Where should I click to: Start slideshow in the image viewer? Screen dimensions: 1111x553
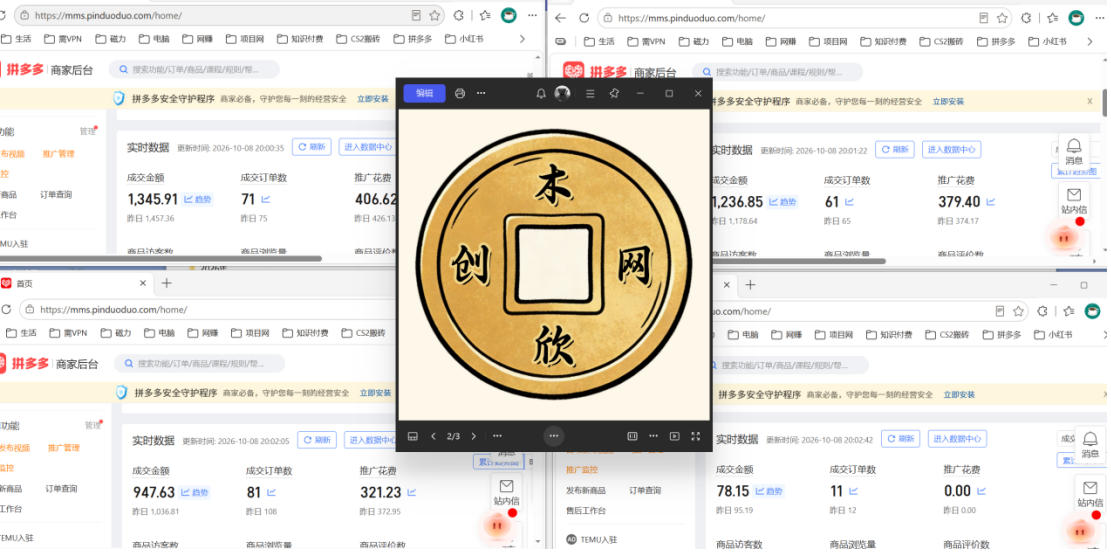(675, 436)
